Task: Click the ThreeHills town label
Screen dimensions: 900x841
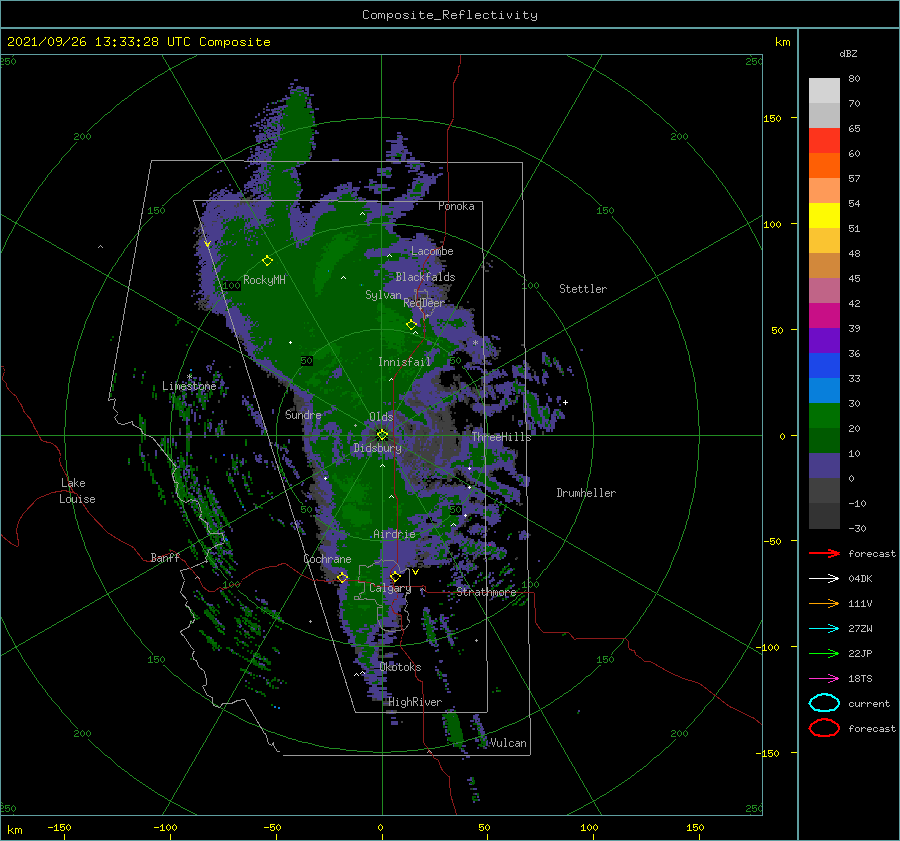Action: [x=502, y=437]
